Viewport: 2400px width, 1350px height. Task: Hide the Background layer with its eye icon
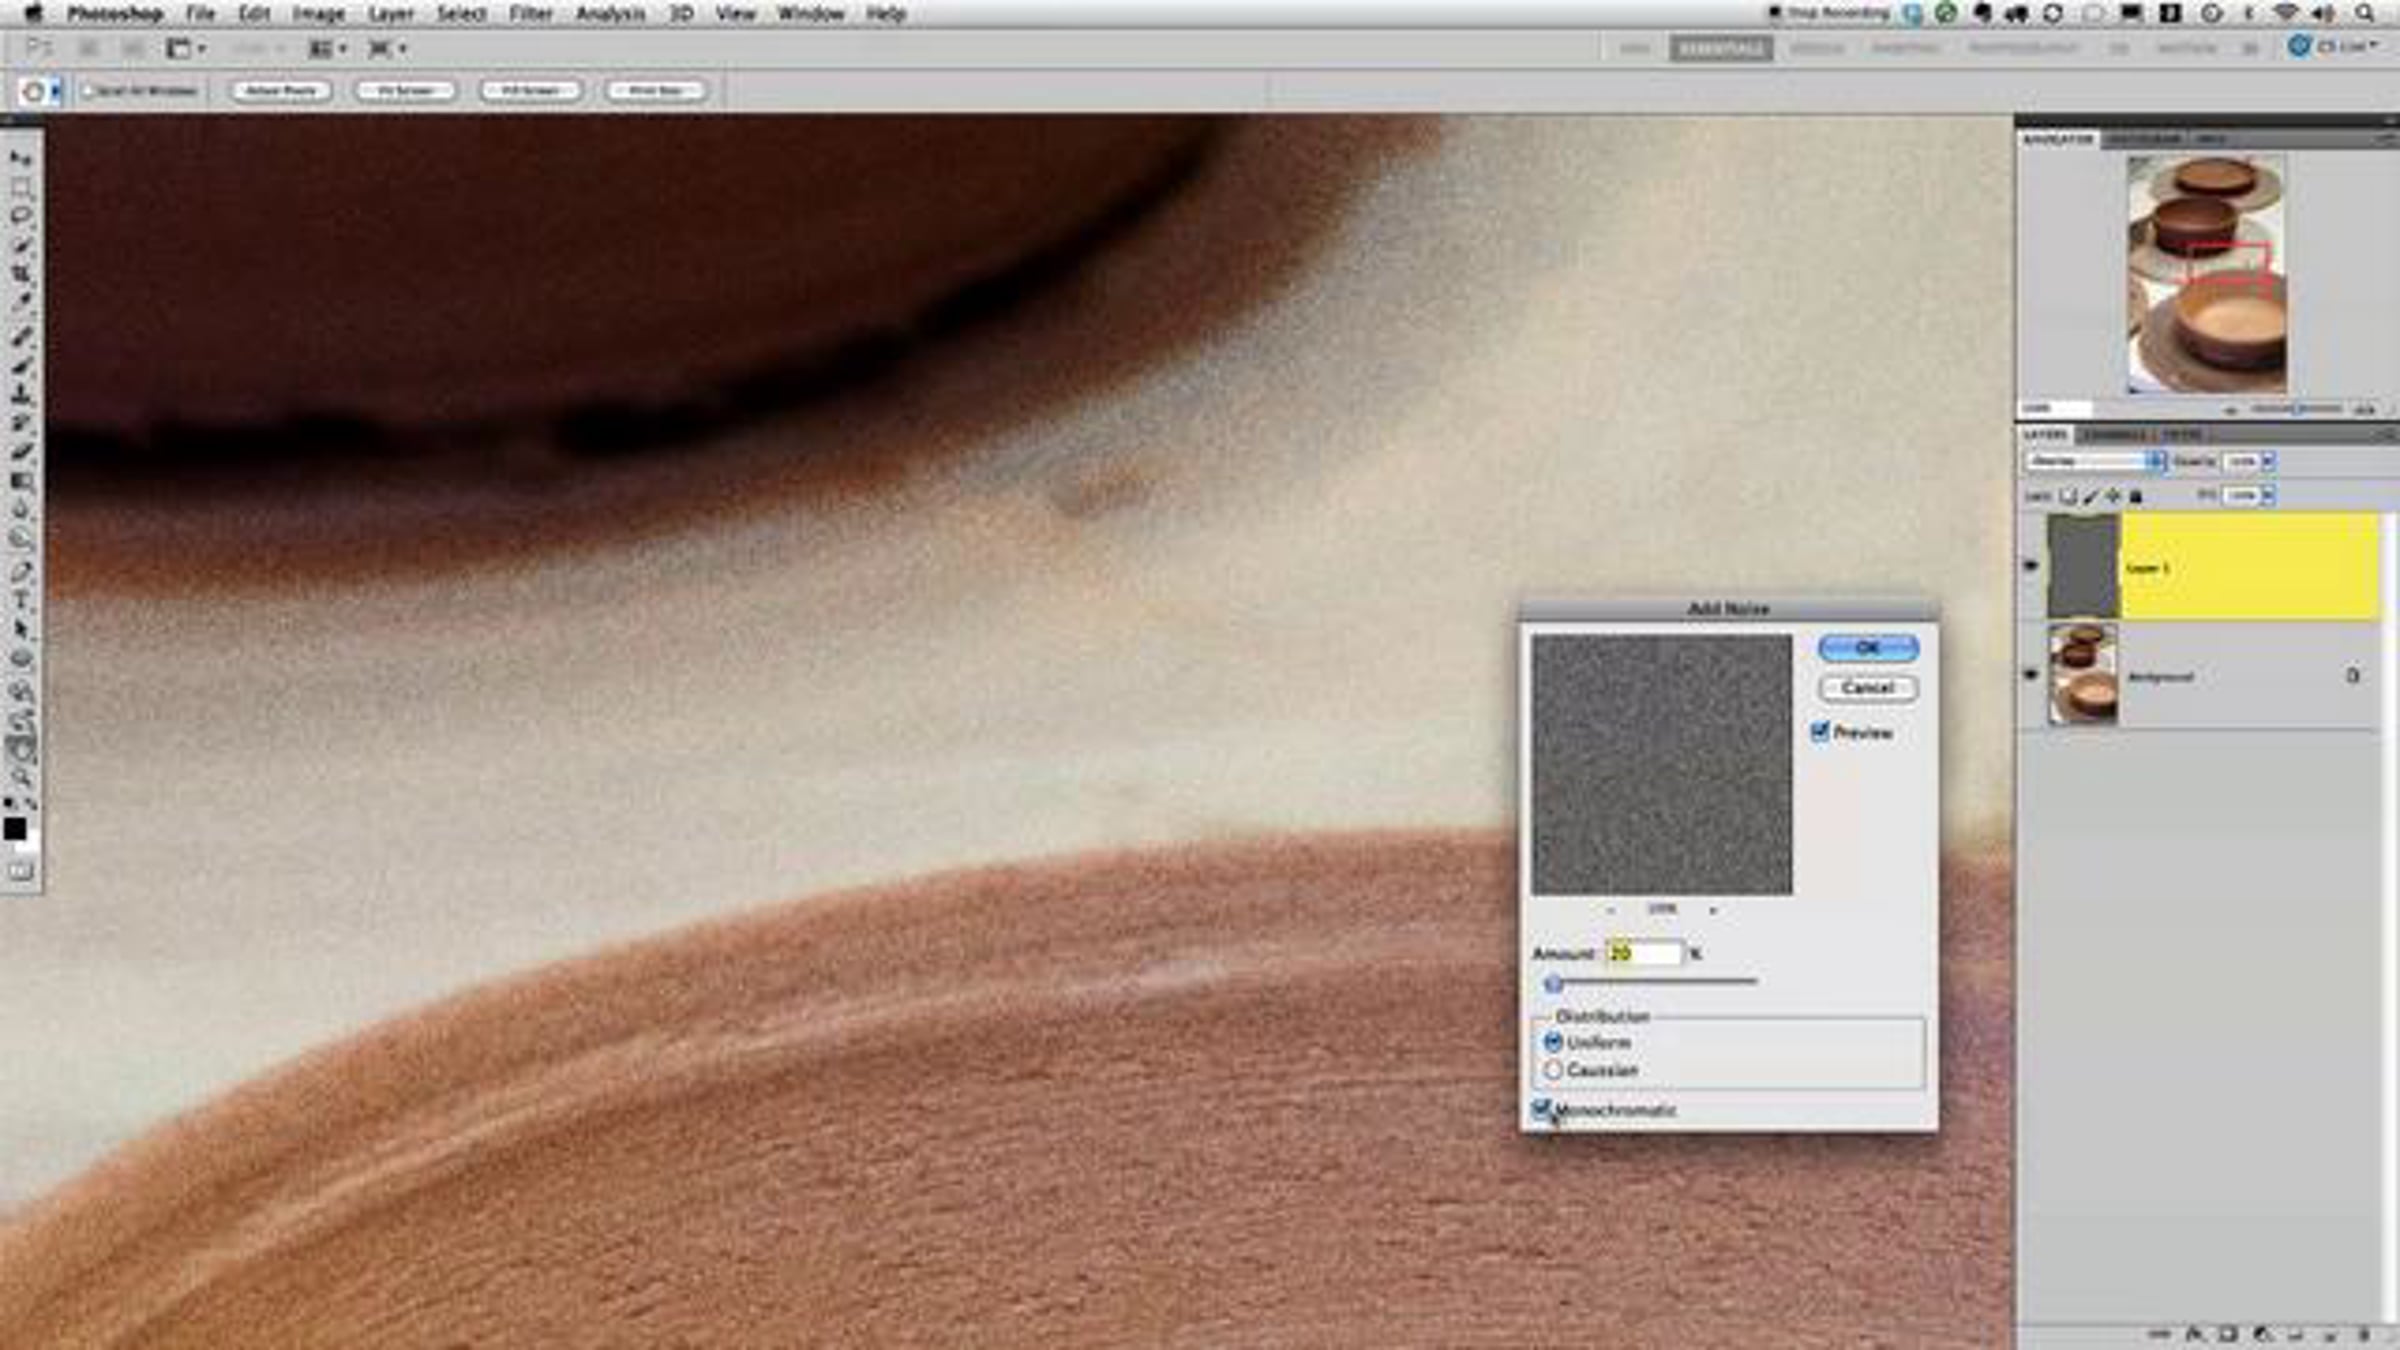click(x=2031, y=675)
